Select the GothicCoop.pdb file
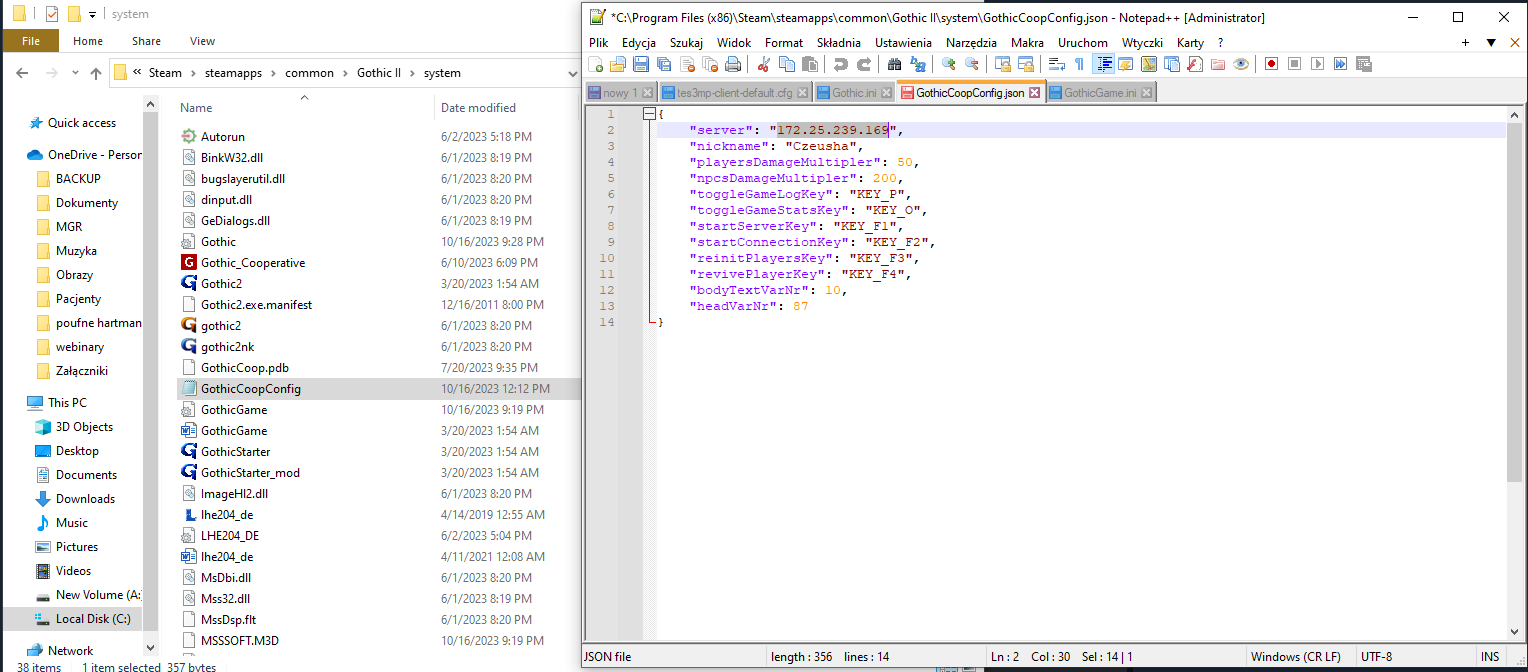Image resolution: width=1528 pixels, height=672 pixels. (245, 367)
